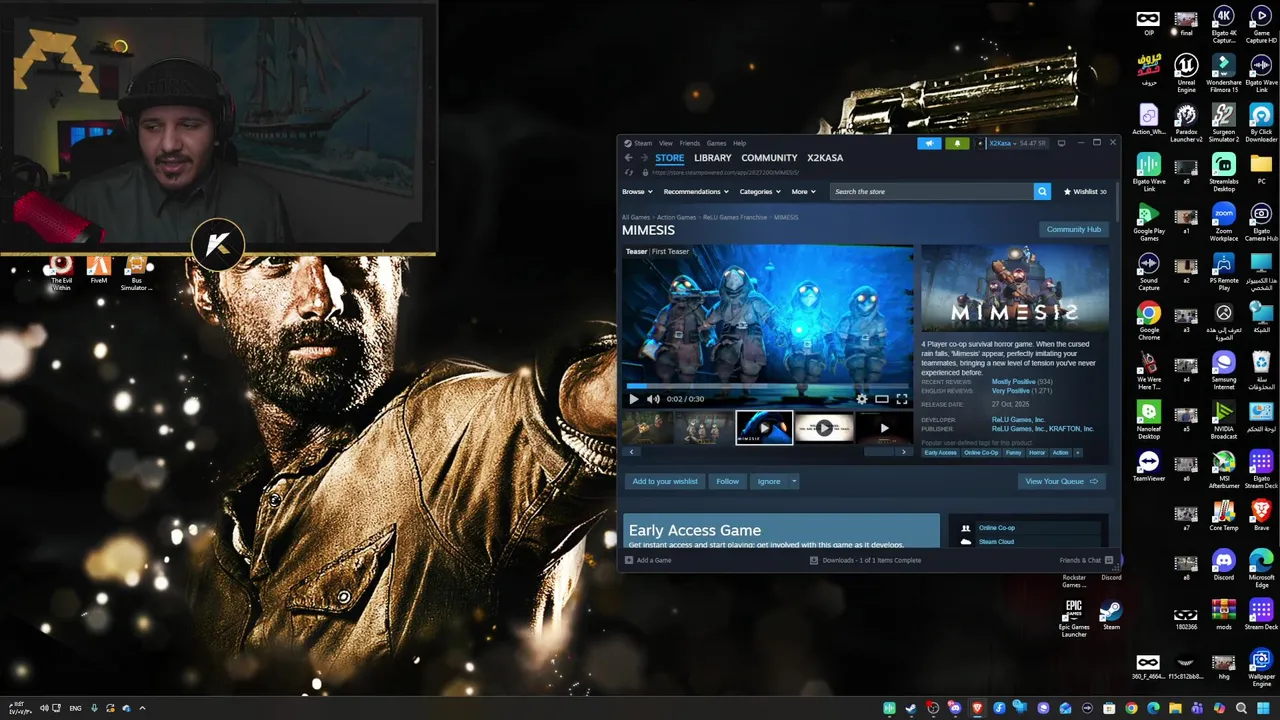Image resolution: width=1280 pixels, height=720 pixels.
Task: Open the Games menu
Action: [x=716, y=143]
